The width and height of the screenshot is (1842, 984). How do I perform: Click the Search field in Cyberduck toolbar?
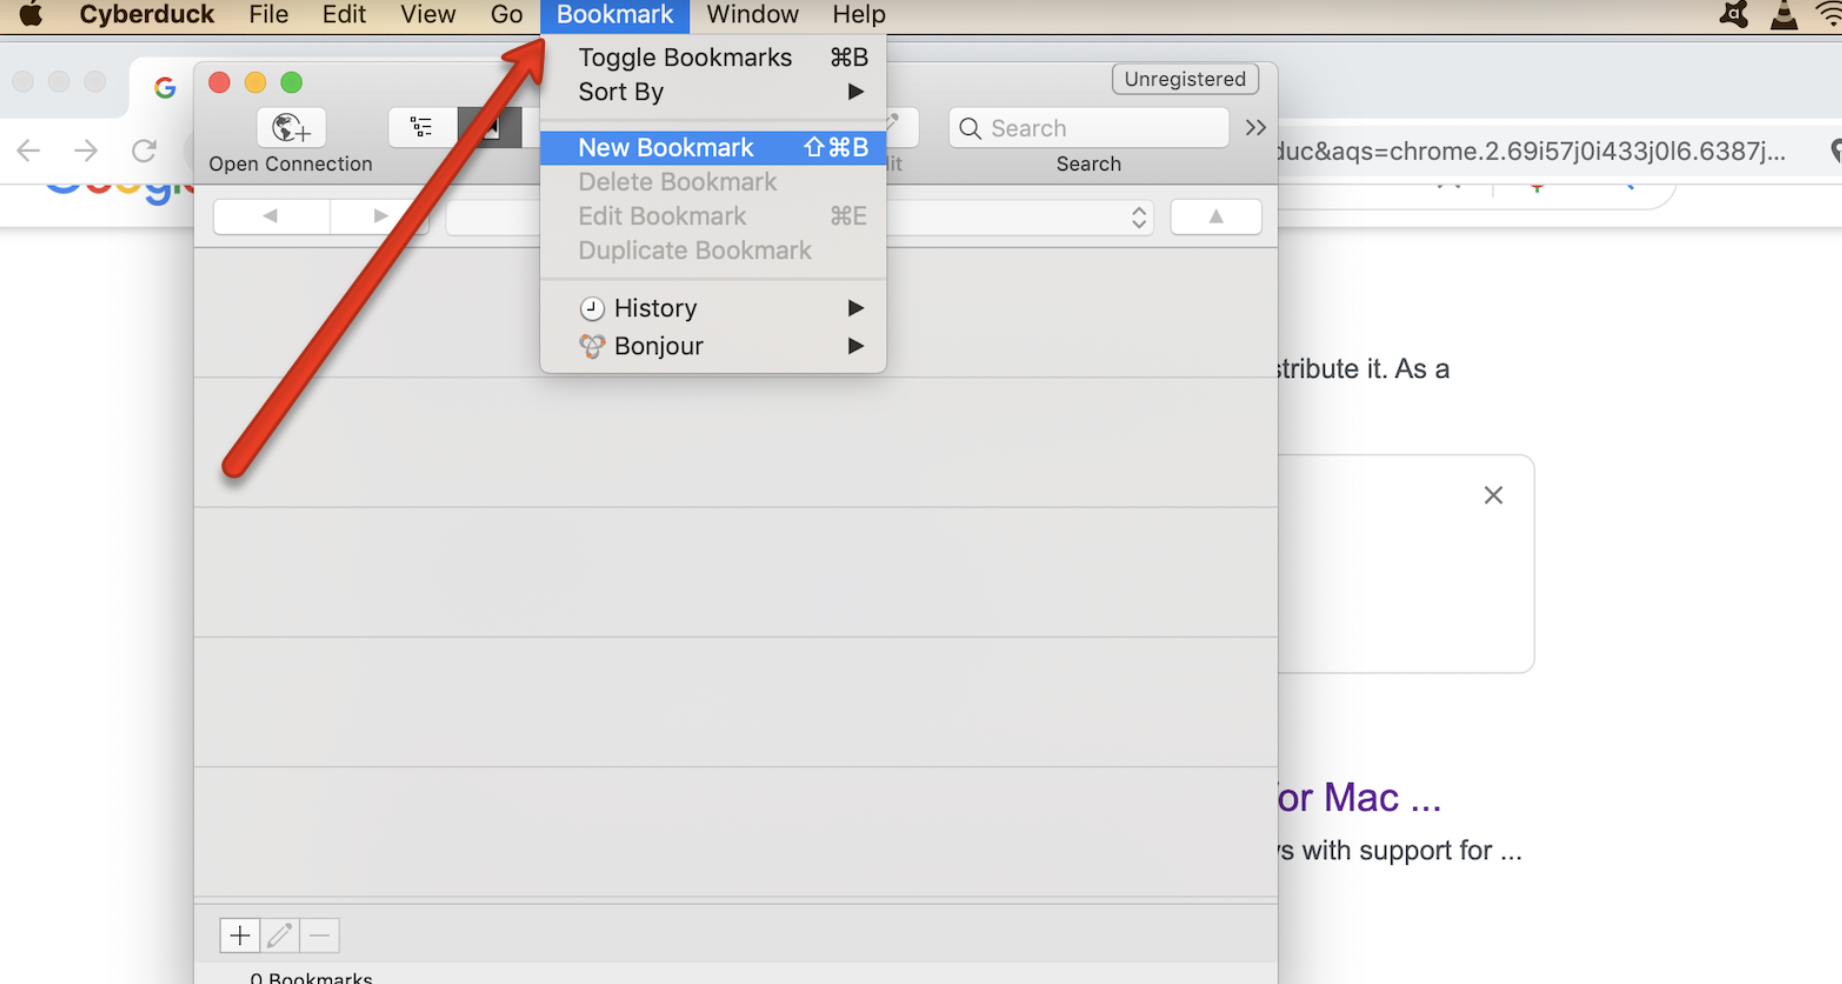click(x=1089, y=128)
